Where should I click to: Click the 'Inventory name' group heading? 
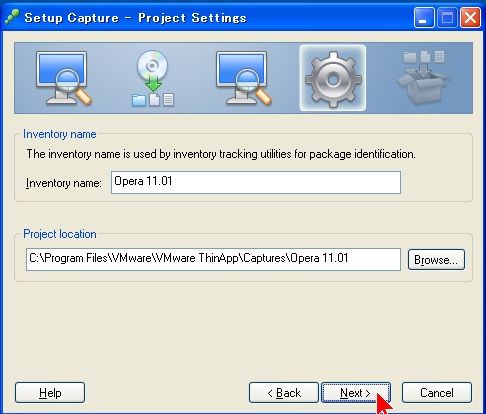pos(60,134)
